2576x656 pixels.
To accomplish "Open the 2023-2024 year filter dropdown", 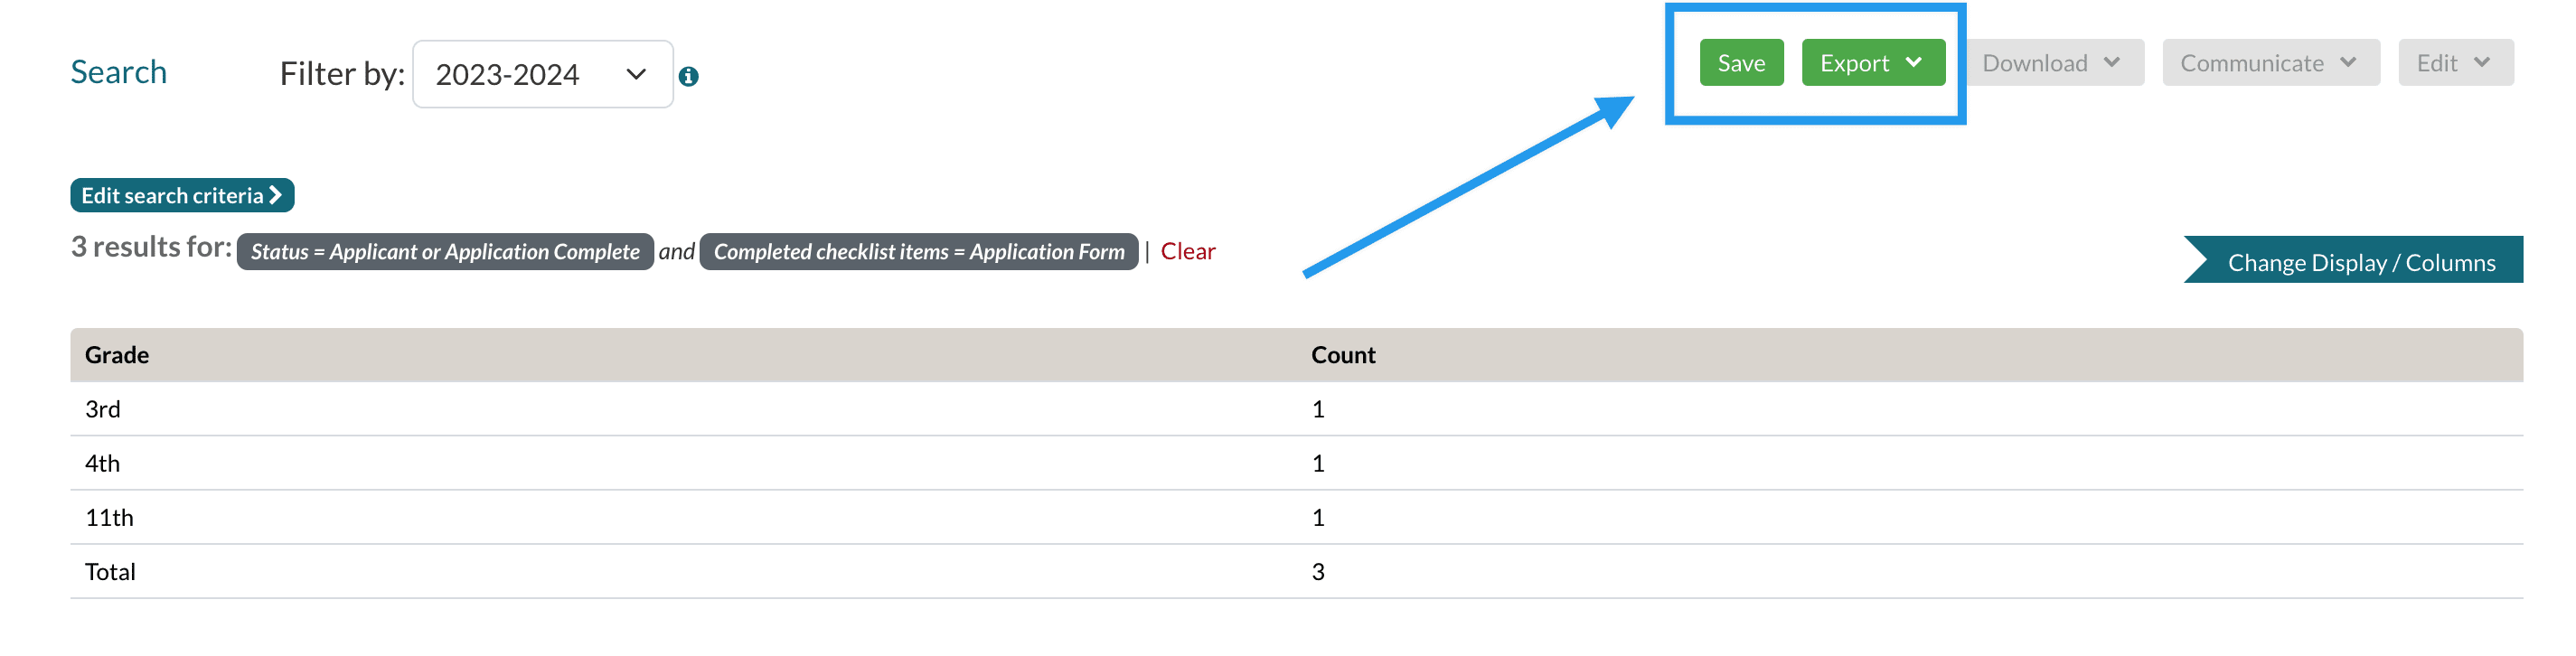I will [542, 74].
